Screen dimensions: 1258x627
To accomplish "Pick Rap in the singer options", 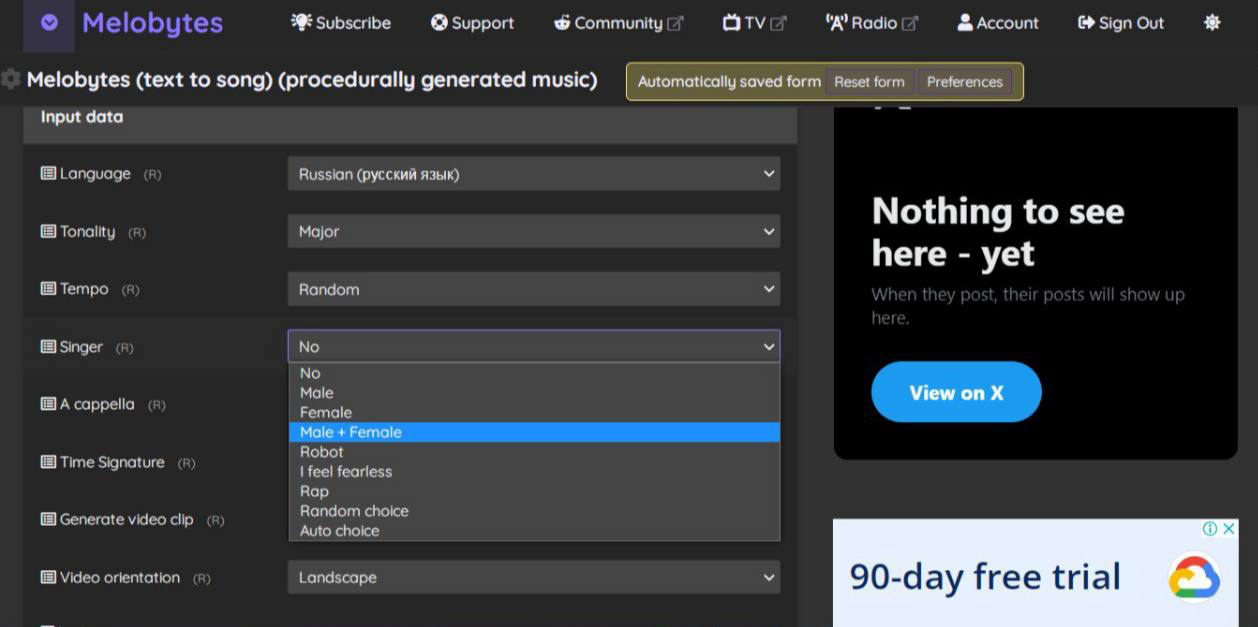I will coord(314,491).
